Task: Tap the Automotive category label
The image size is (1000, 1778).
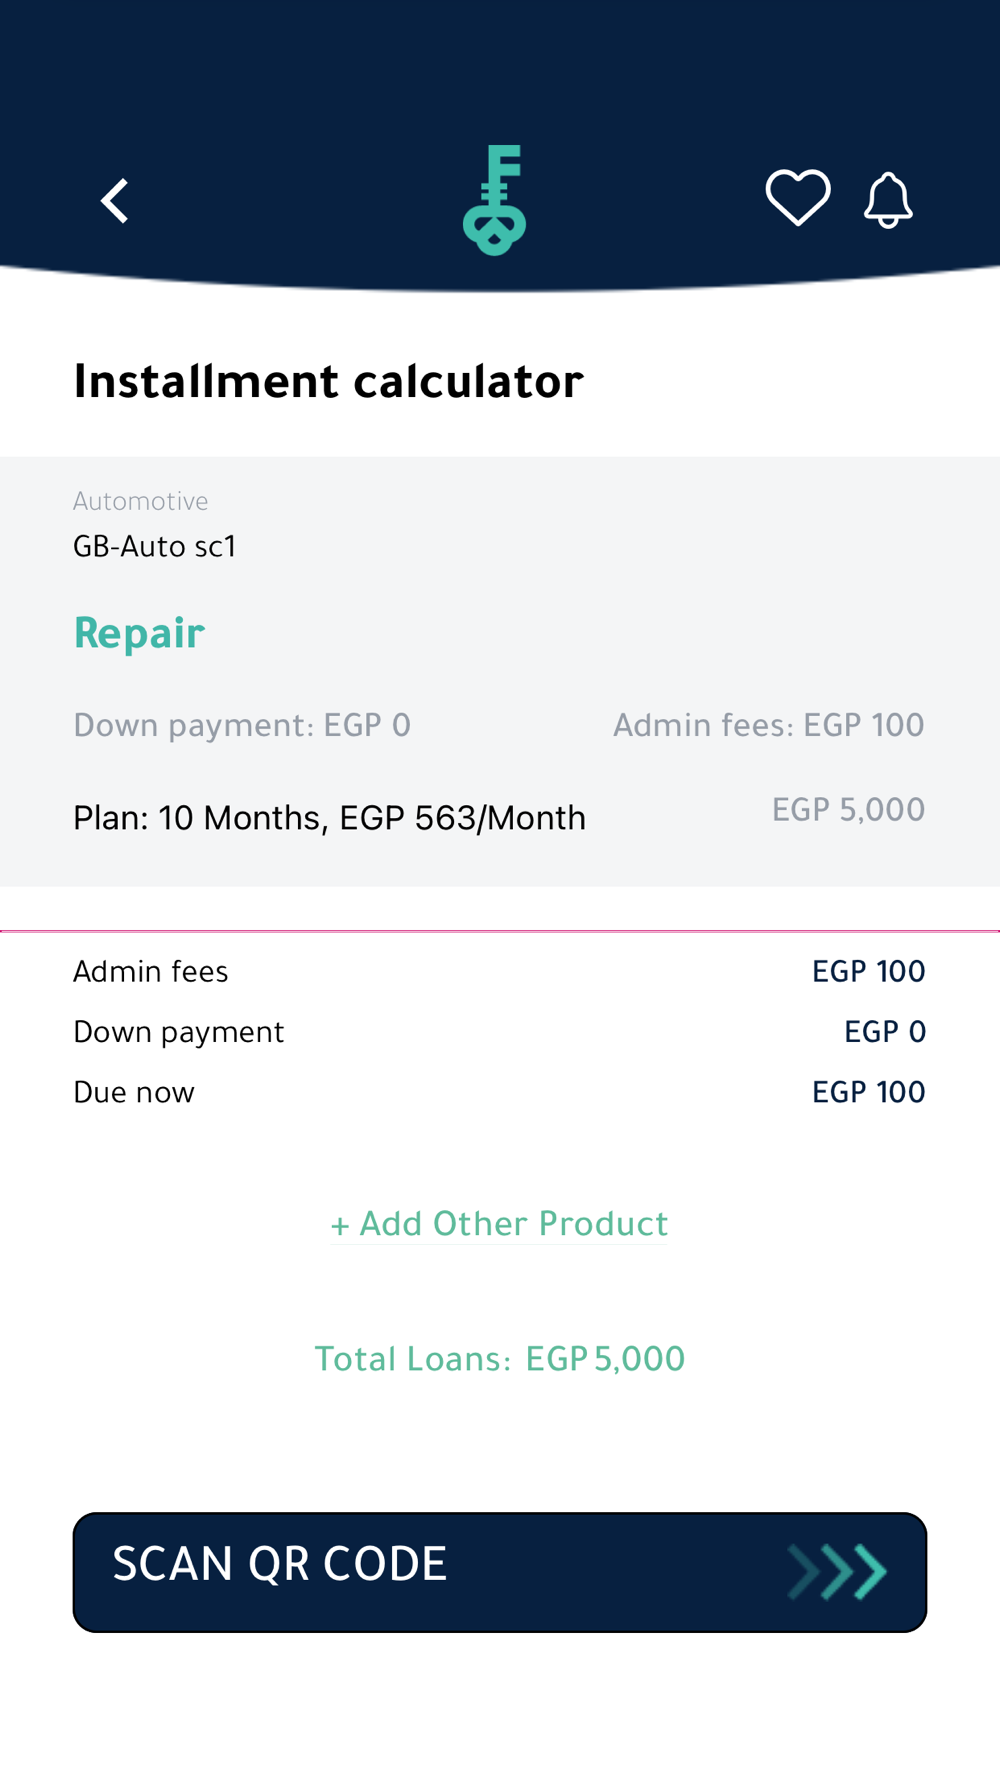Action: (x=140, y=501)
